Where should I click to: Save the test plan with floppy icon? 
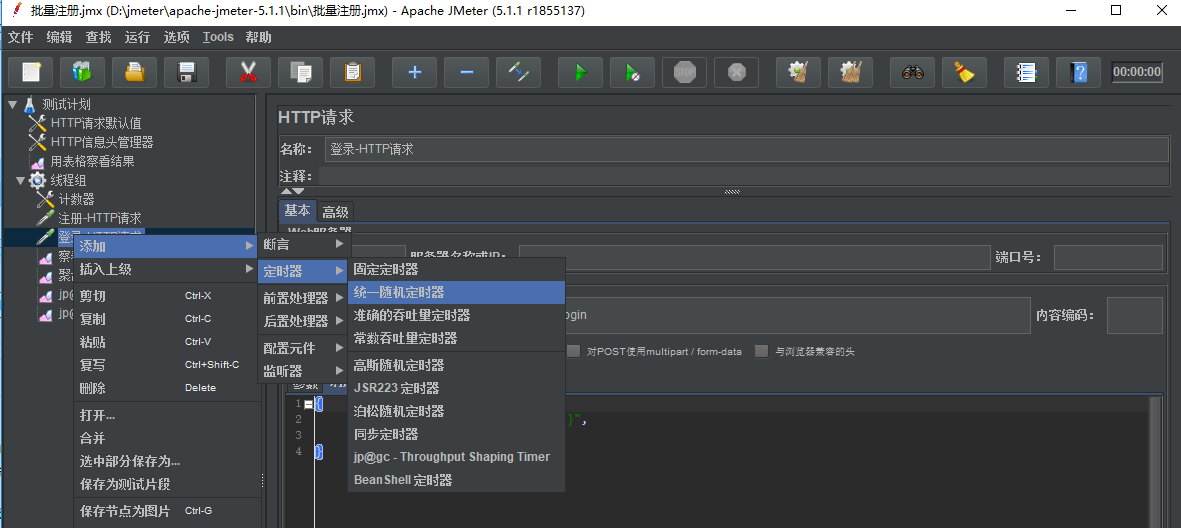tap(186, 72)
